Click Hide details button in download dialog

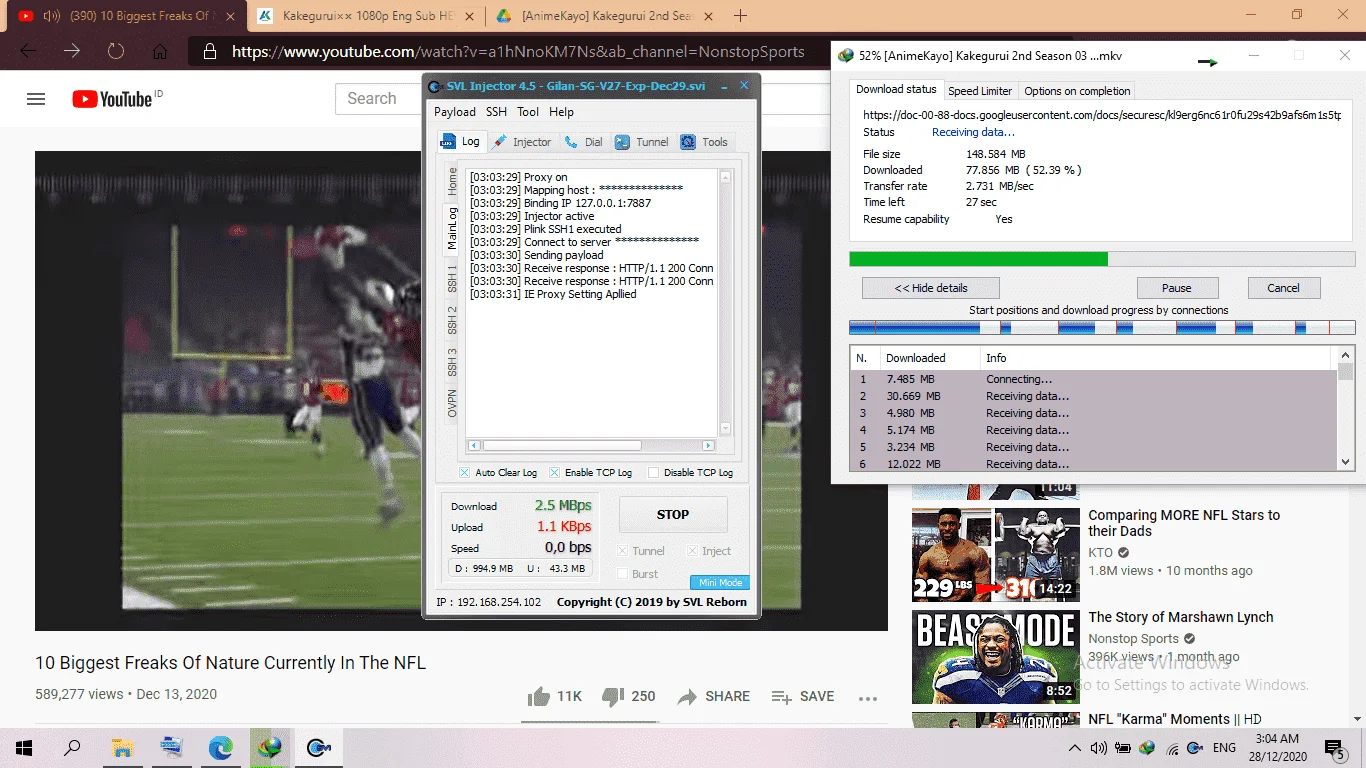(x=931, y=288)
